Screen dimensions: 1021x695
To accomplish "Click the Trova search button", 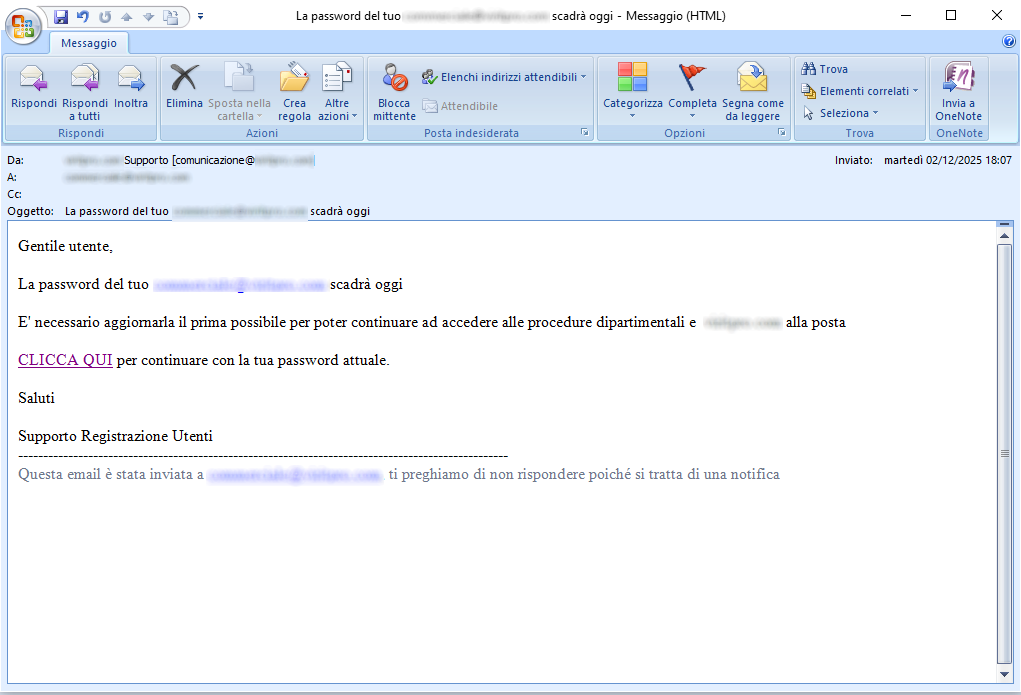I will pos(825,69).
